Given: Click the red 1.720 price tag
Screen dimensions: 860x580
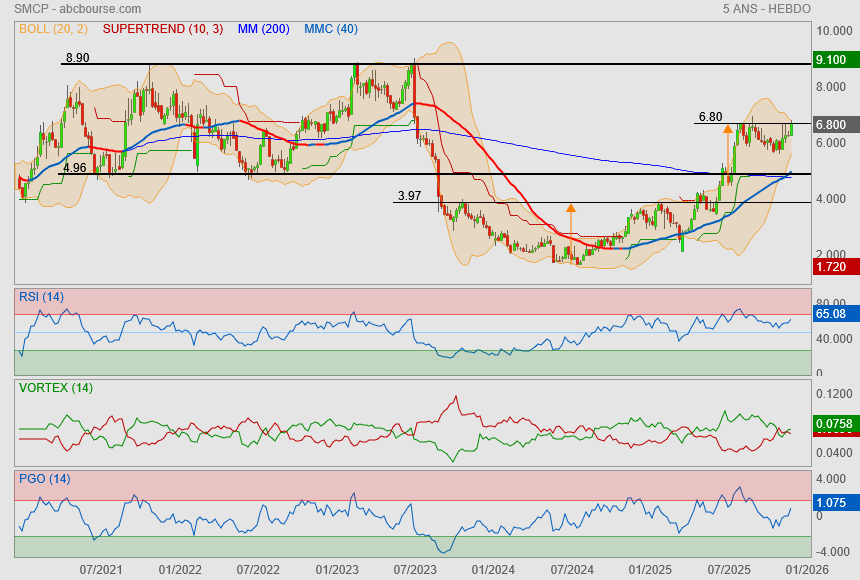Looking at the screenshot, I should pos(832,269).
